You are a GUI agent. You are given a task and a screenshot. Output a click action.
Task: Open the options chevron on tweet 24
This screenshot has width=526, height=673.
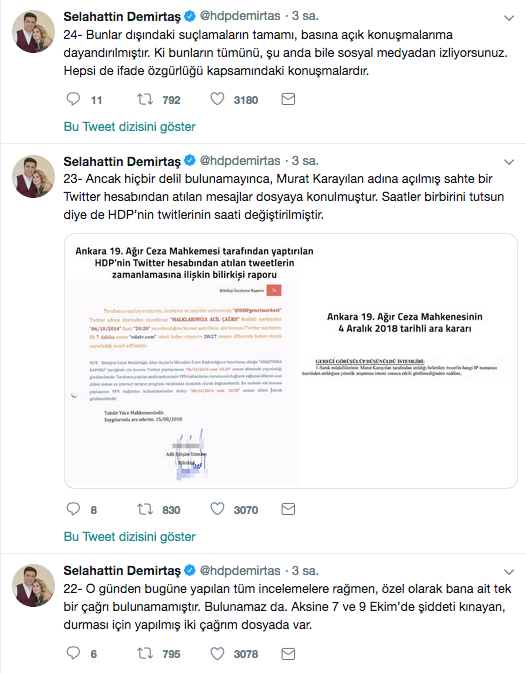509,18
